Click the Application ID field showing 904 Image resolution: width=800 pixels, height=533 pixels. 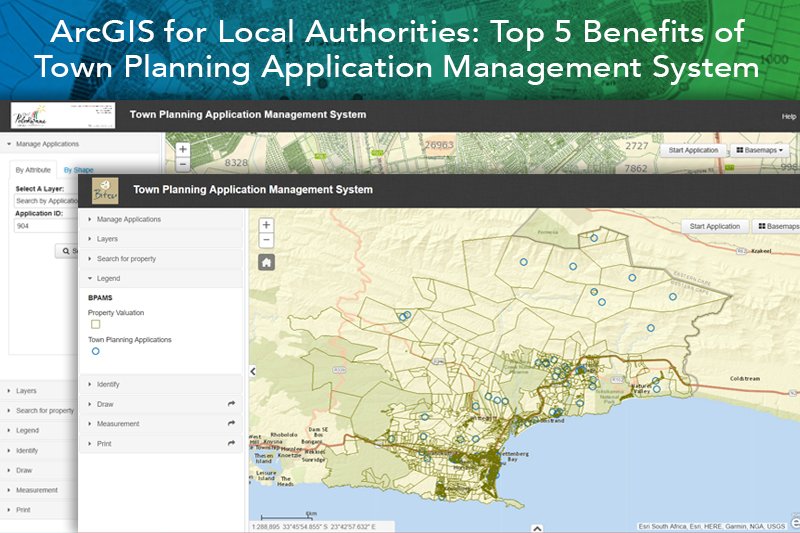[46, 226]
